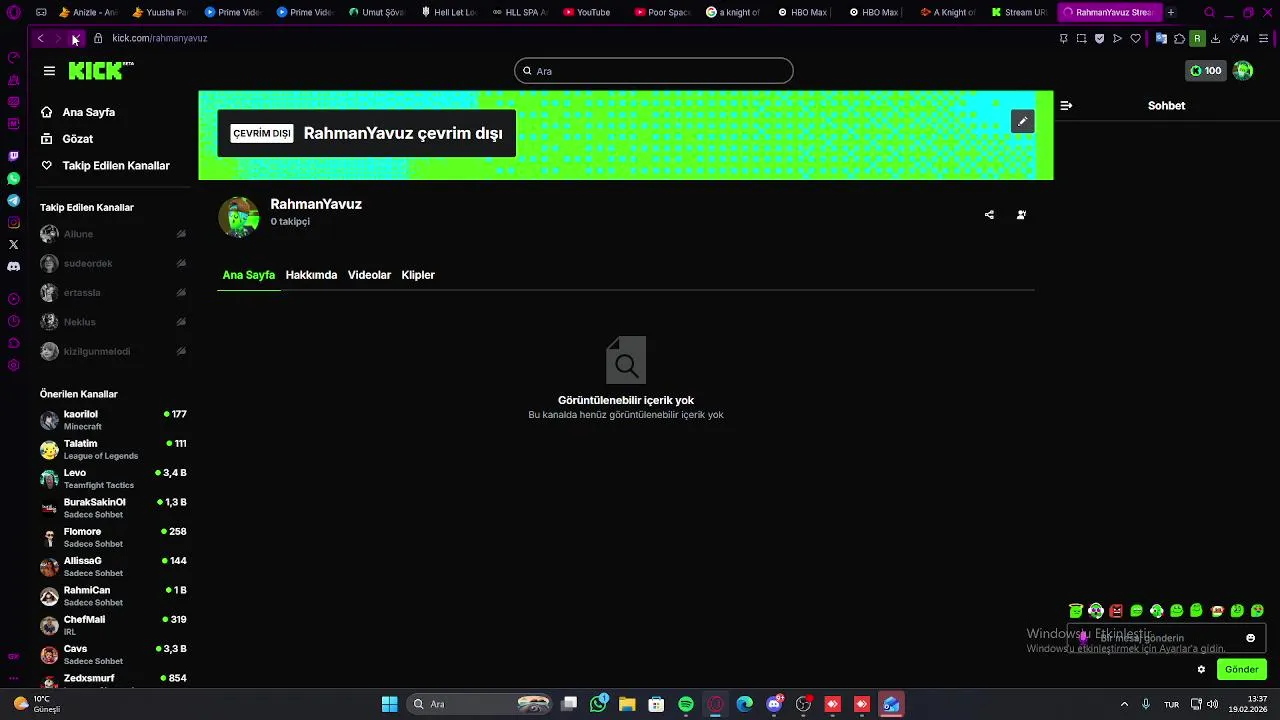Bookmark page with heart icon

(1135, 38)
